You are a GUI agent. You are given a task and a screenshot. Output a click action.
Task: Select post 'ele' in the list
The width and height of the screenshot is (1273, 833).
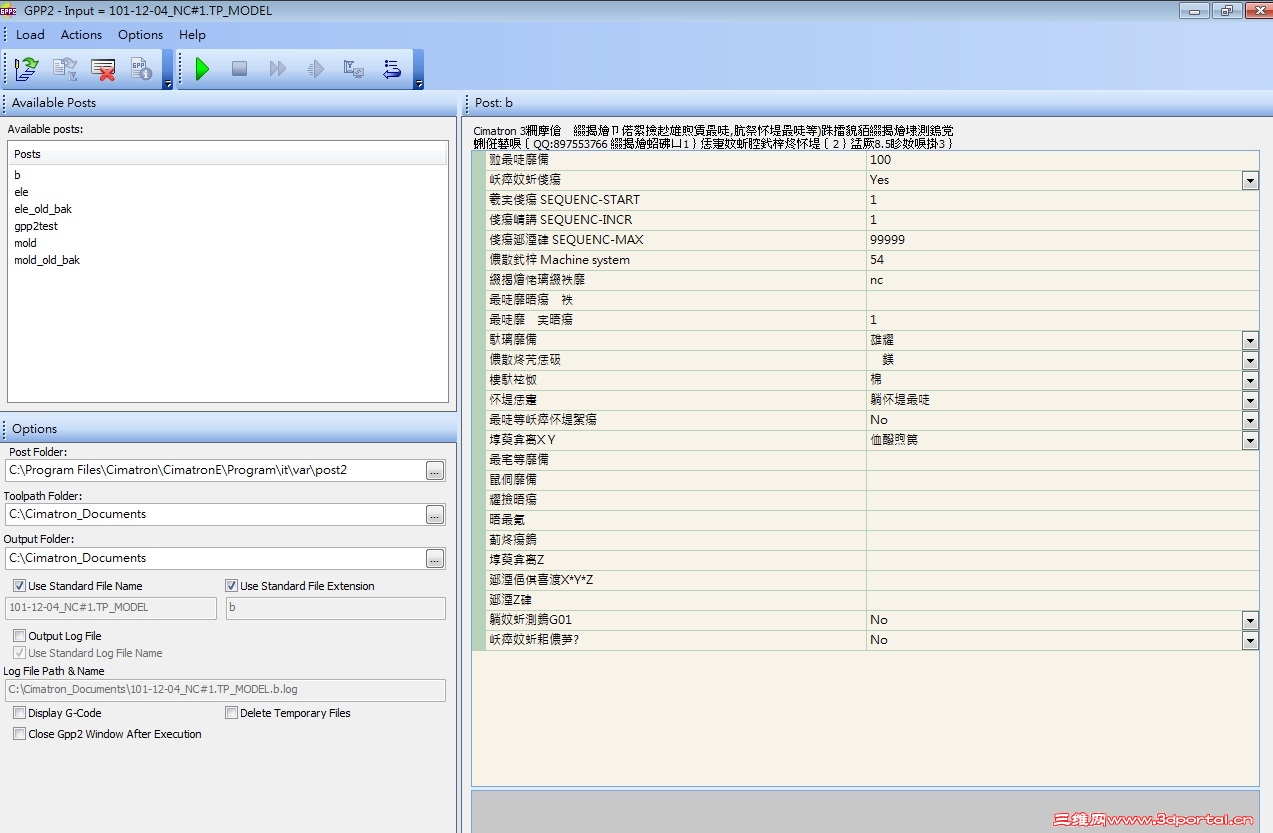click(x=21, y=192)
